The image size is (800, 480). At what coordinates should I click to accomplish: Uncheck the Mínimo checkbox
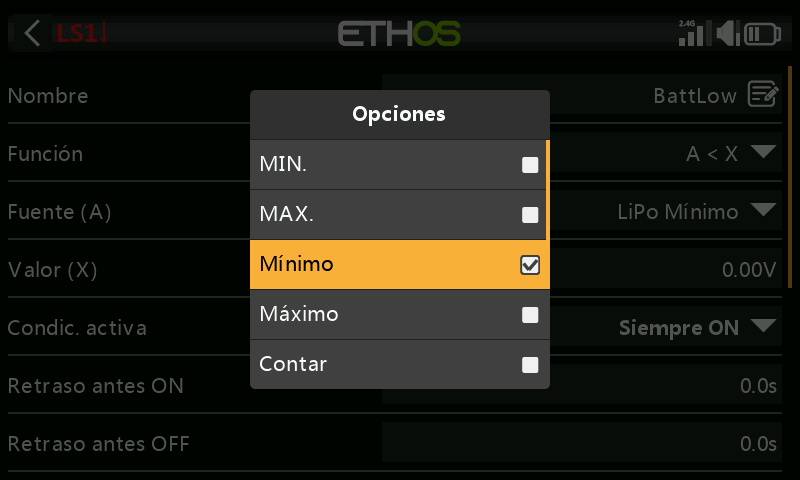point(530,265)
